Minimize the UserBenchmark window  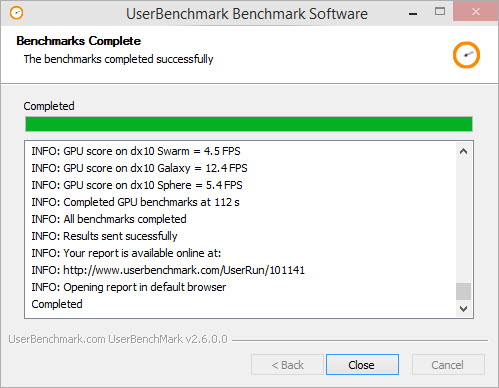413,14
